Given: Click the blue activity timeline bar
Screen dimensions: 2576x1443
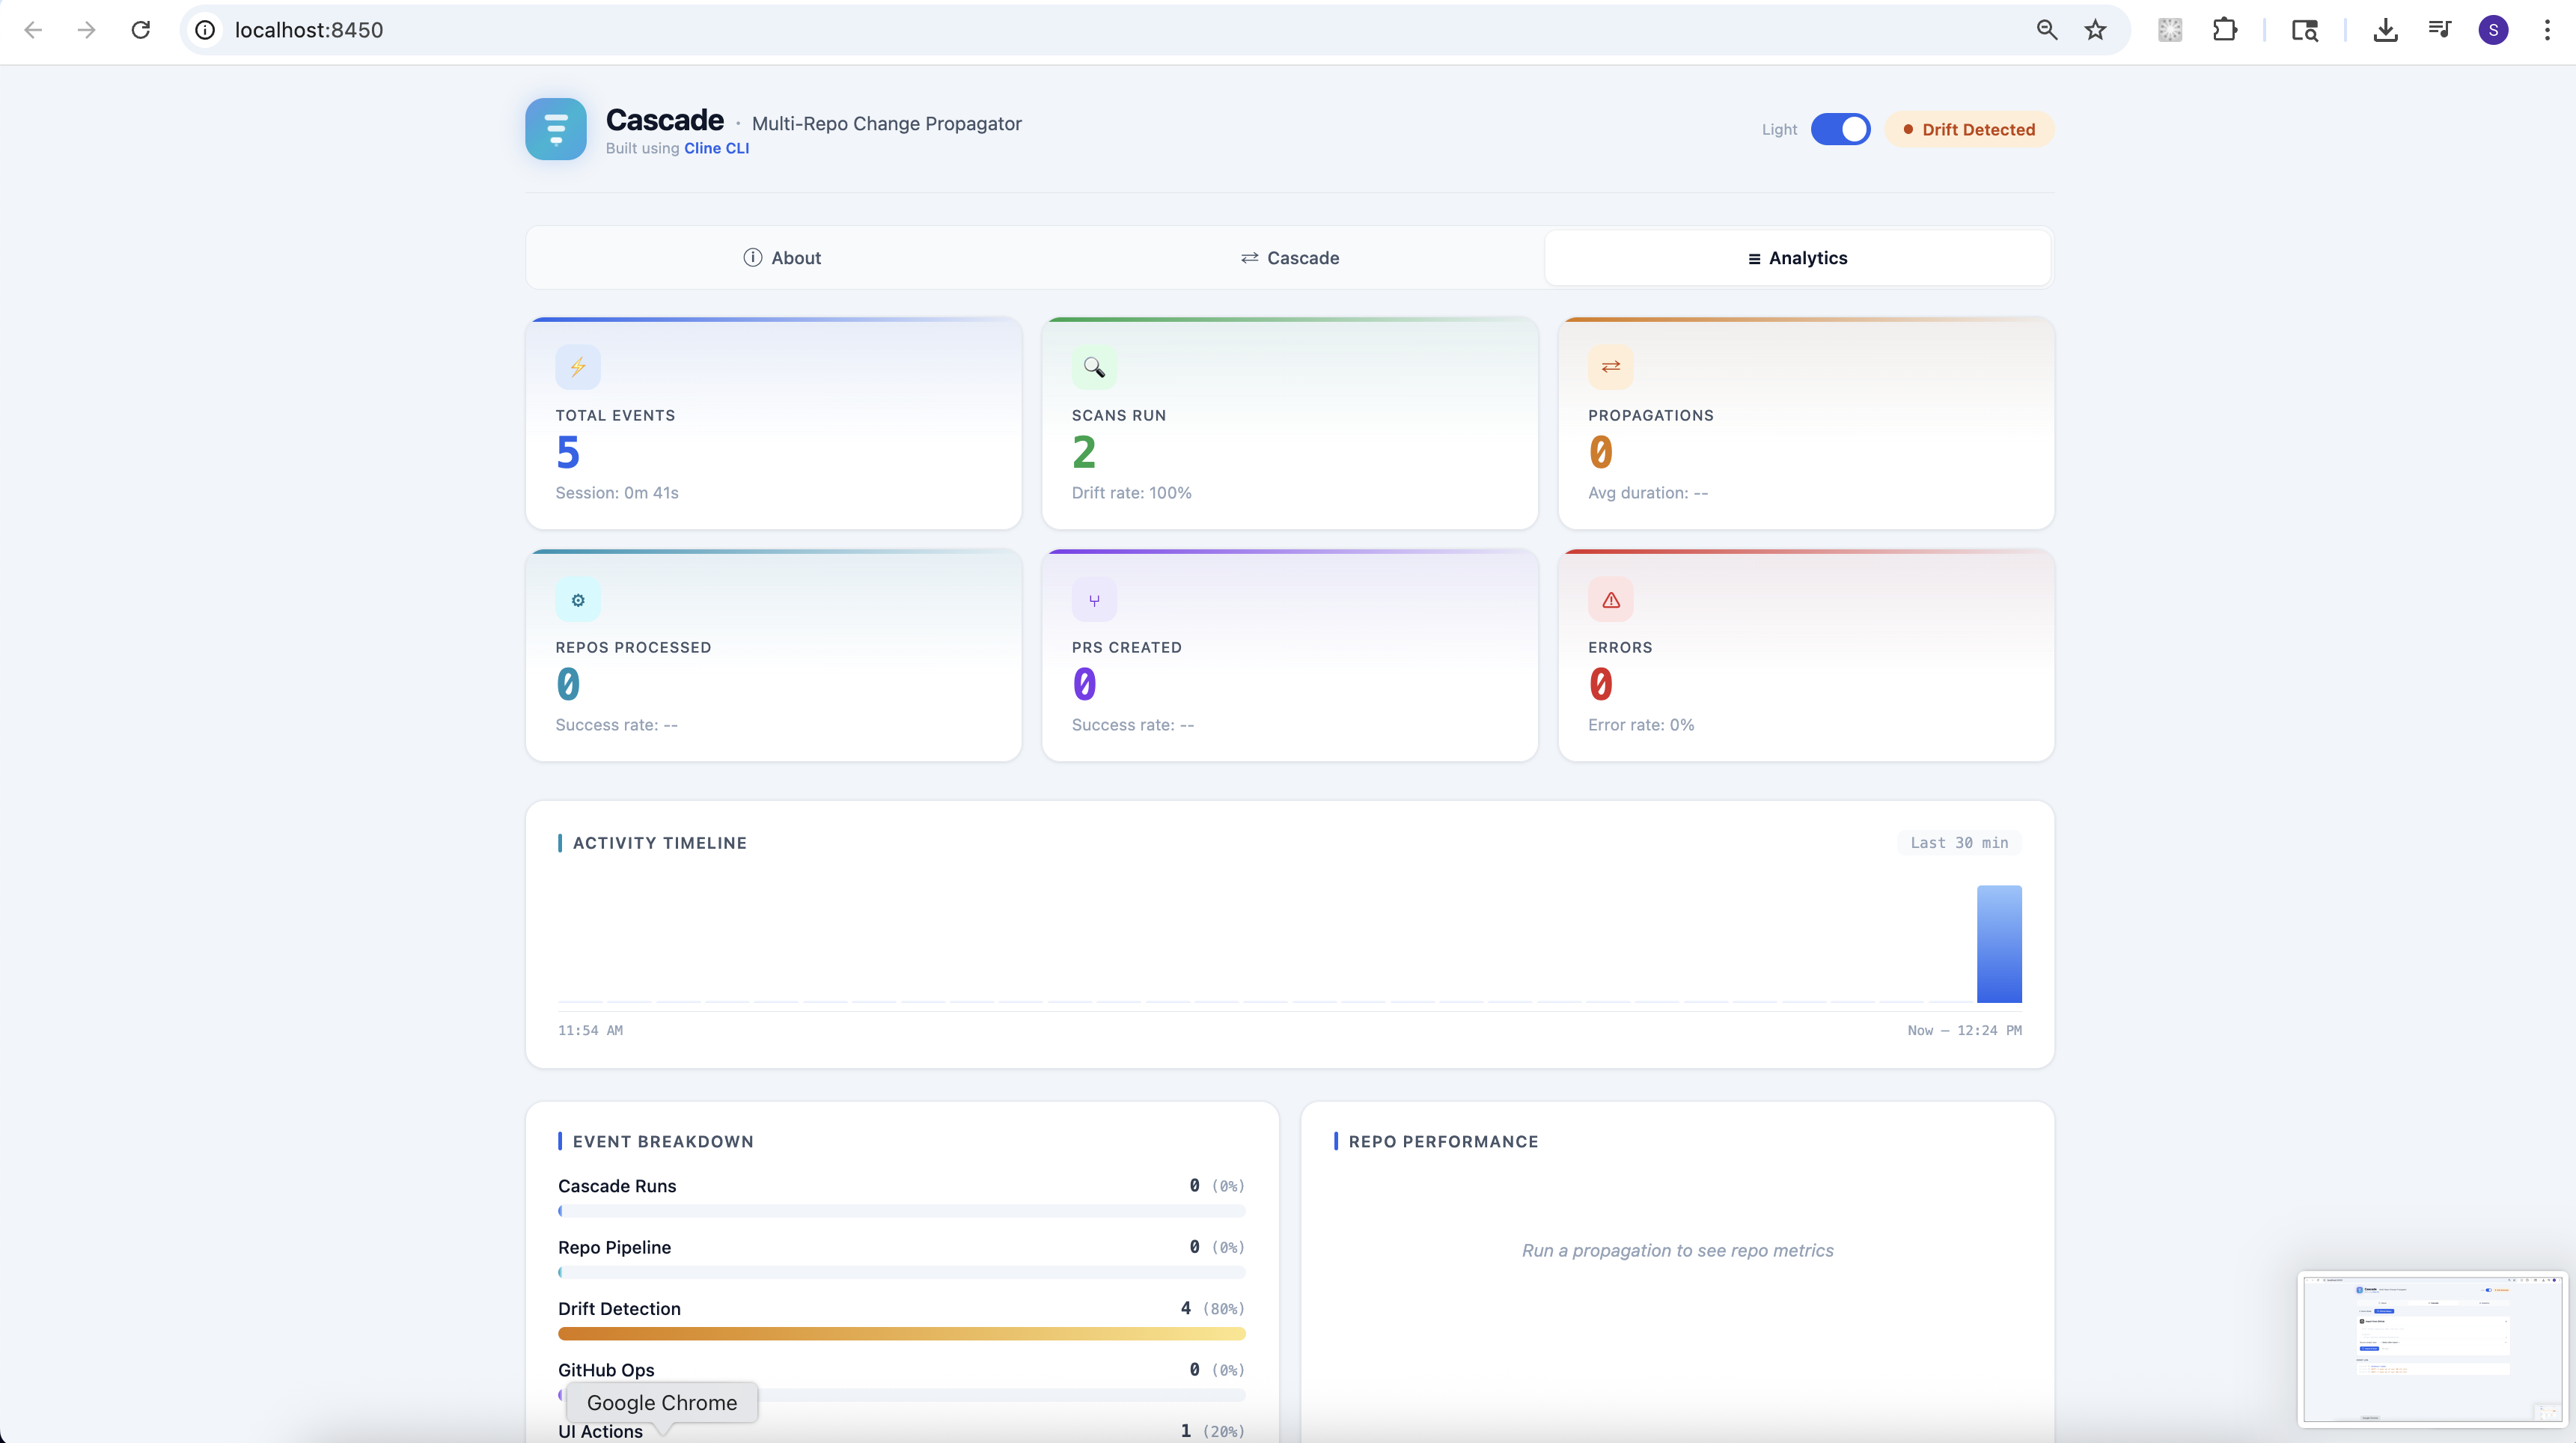Looking at the screenshot, I should point(1998,943).
